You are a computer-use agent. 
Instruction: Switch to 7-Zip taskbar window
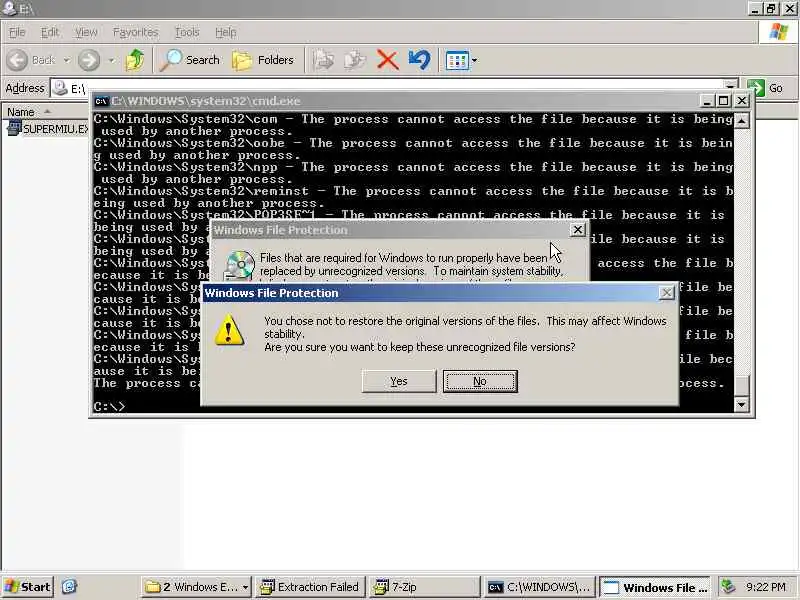(x=424, y=587)
